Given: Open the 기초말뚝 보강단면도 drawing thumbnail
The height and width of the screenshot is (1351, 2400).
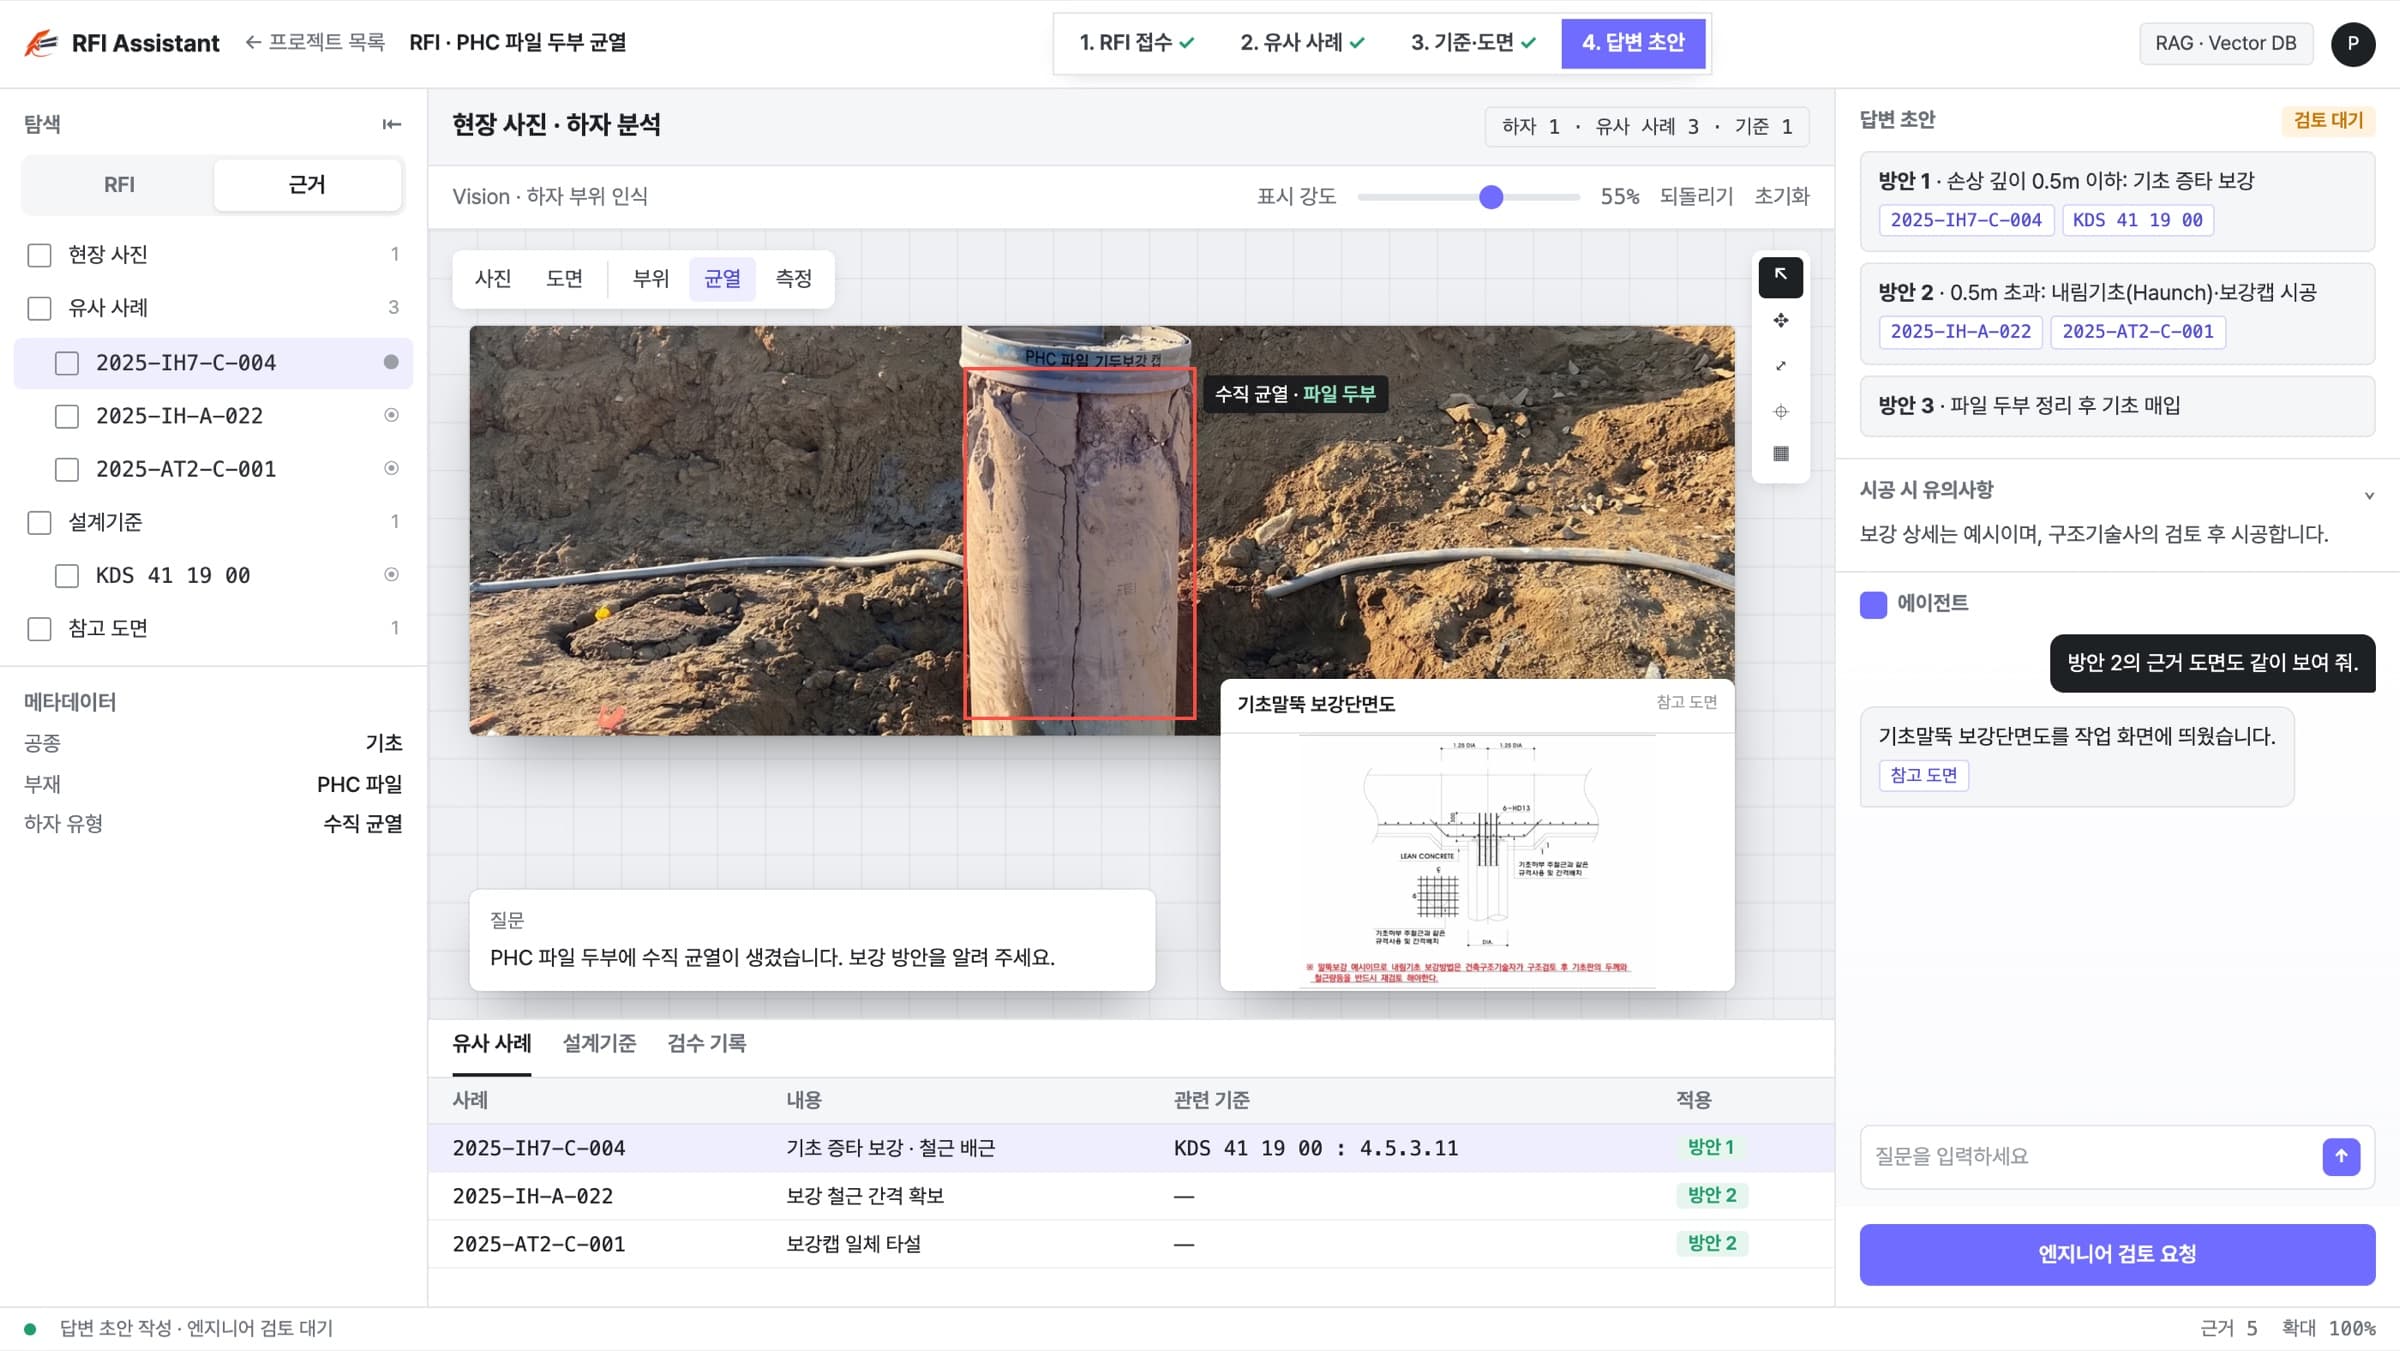Looking at the screenshot, I should pyautogui.click(x=1477, y=861).
